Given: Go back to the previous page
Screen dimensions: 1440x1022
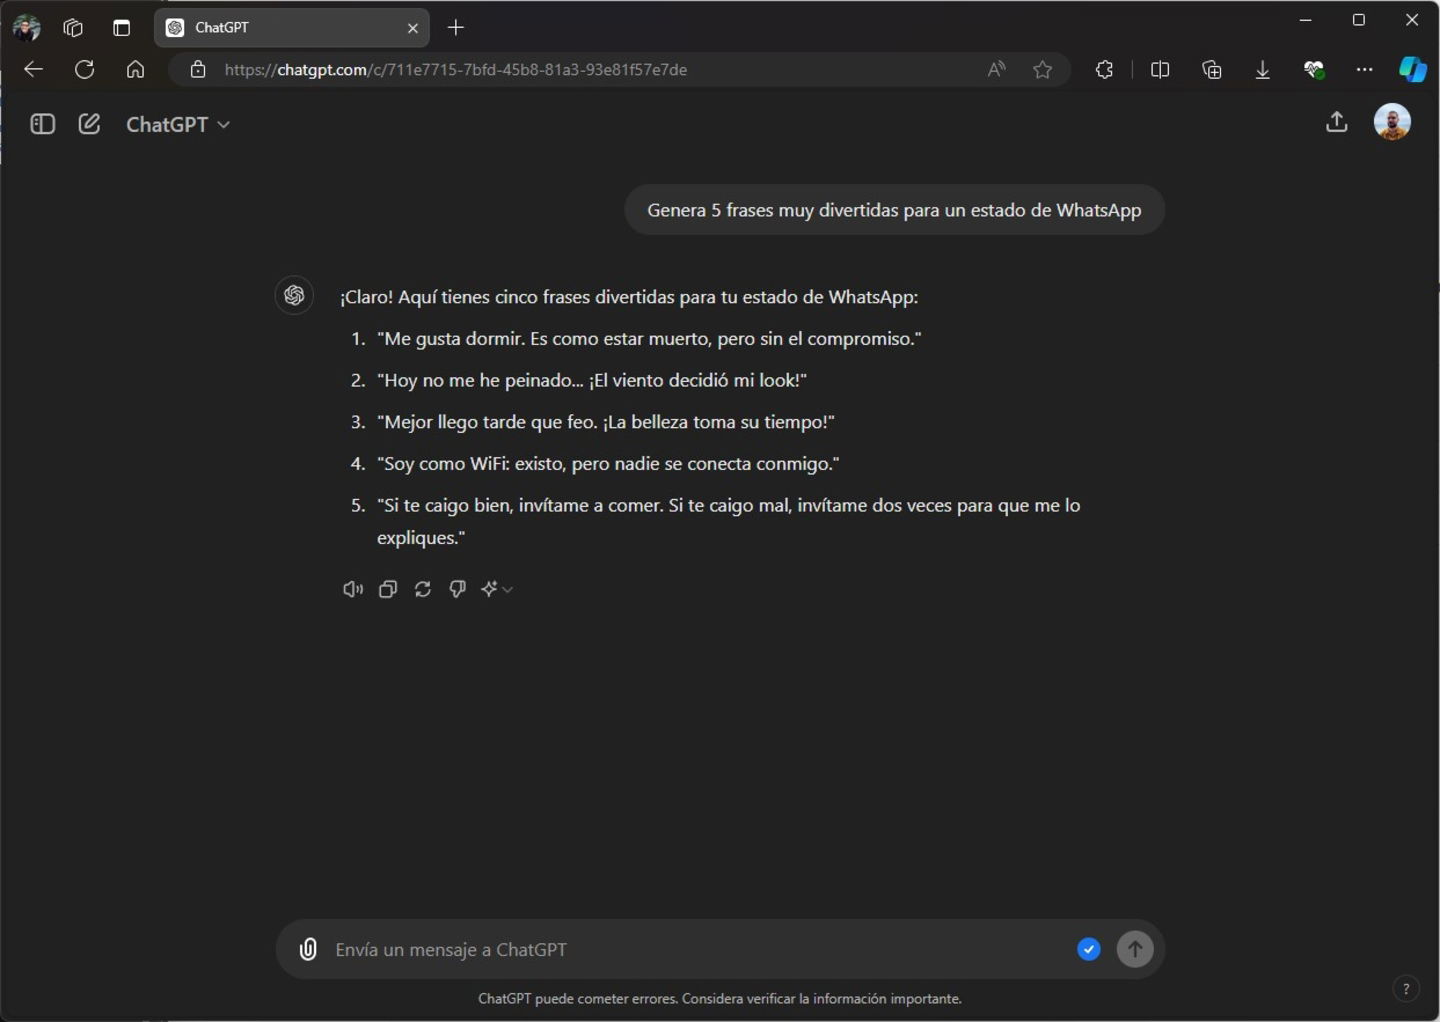Looking at the screenshot, I should pos(34,69).
